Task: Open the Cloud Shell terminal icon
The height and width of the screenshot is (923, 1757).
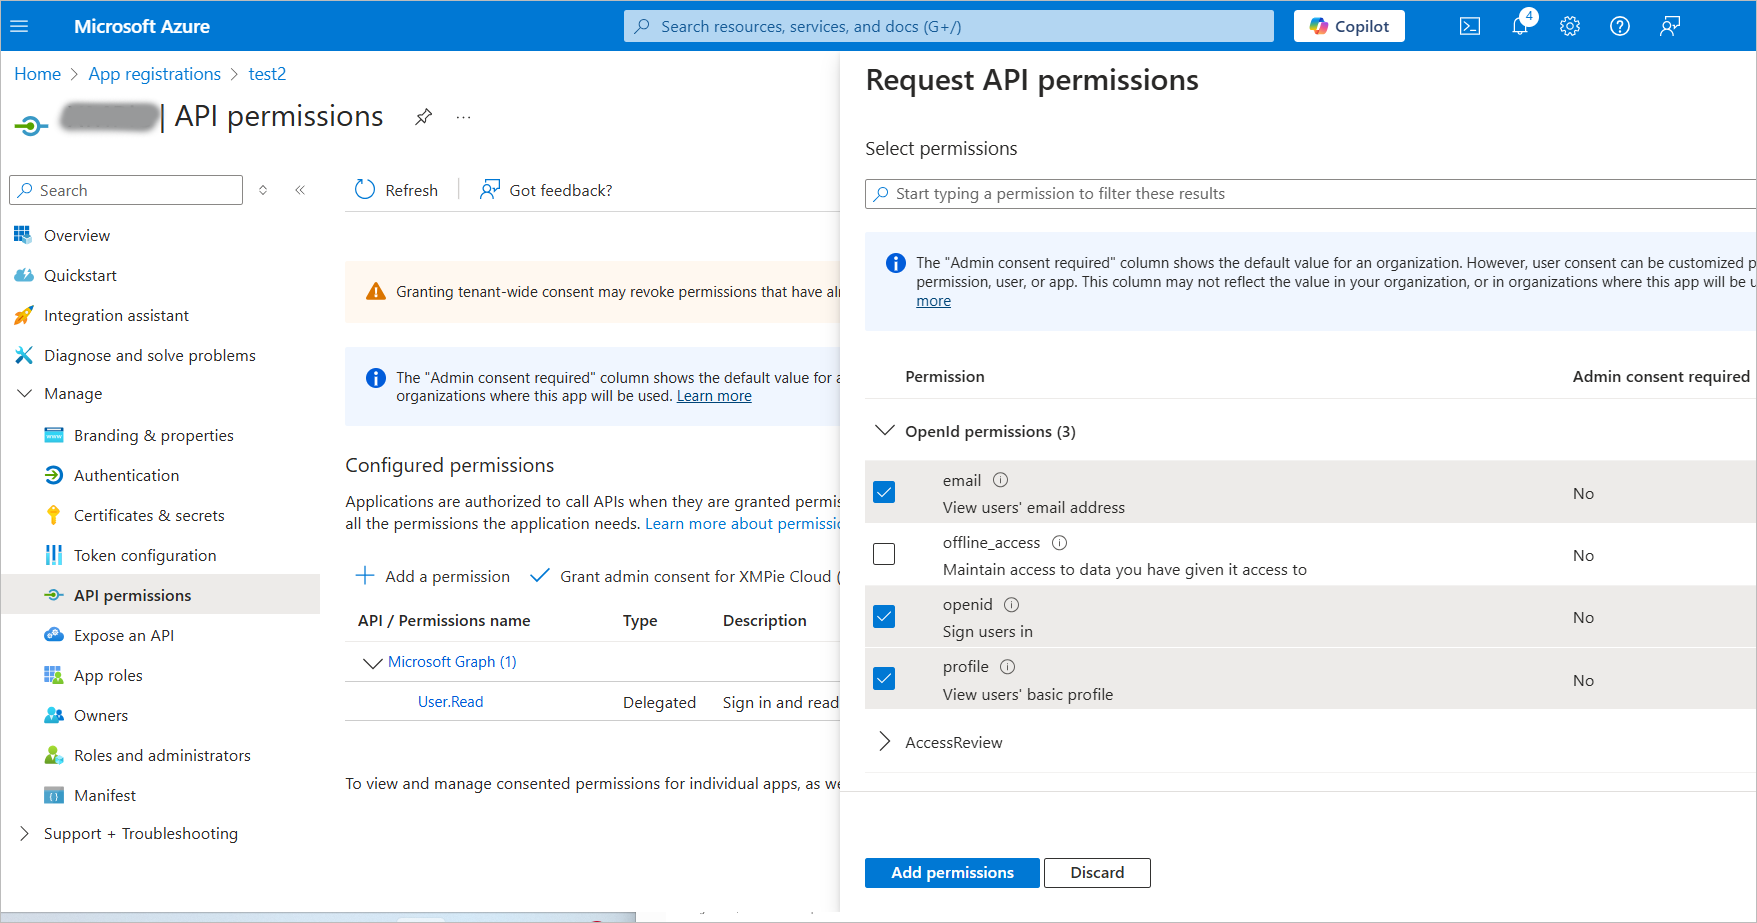Action: (x=1469, y=26)
